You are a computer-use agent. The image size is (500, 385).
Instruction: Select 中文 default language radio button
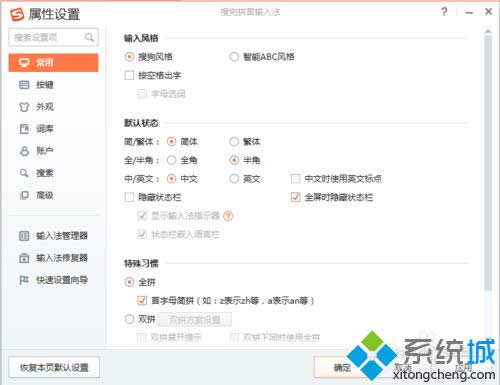click(x=171, y=179)
